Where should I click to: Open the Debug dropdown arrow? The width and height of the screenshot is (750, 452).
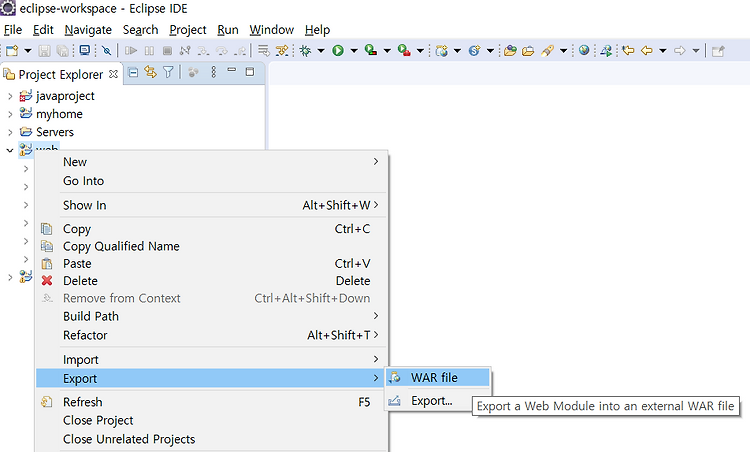pos(321,50)
